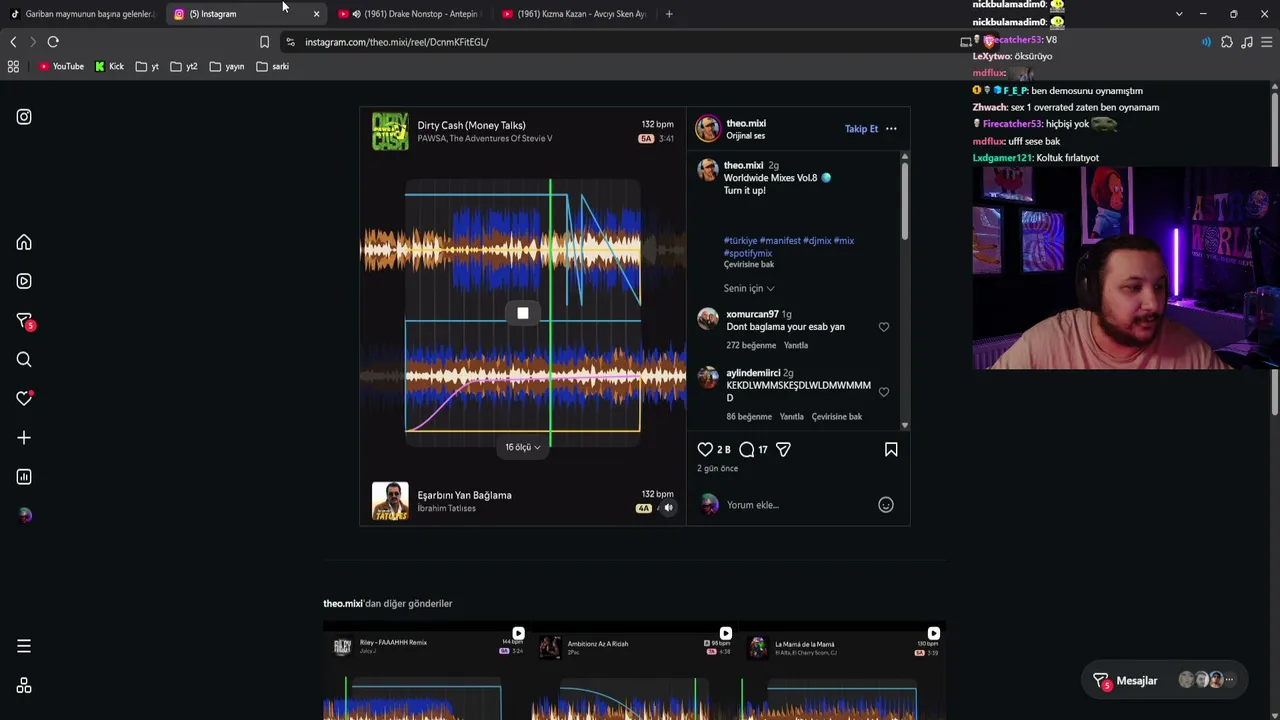View translation of aylindemiirci's comment
The image size is (1280, 720).
click(837, 417)
